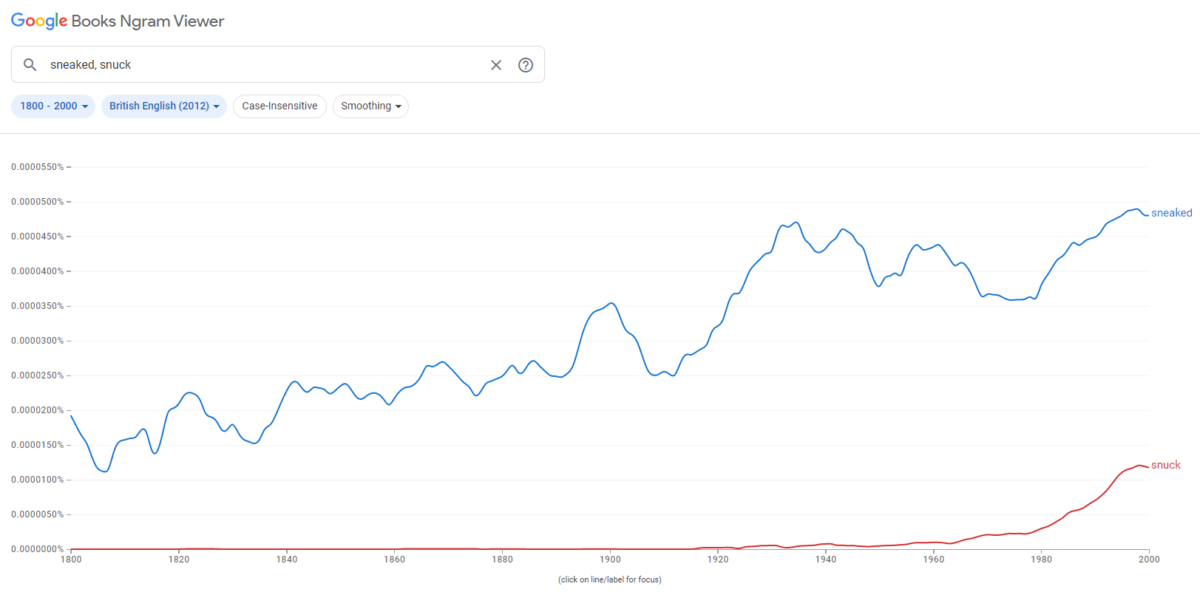Toggle the Case-Insensitive option
Image resolution: width=1200 pixels, height=595 pixels.
point(279,106)
